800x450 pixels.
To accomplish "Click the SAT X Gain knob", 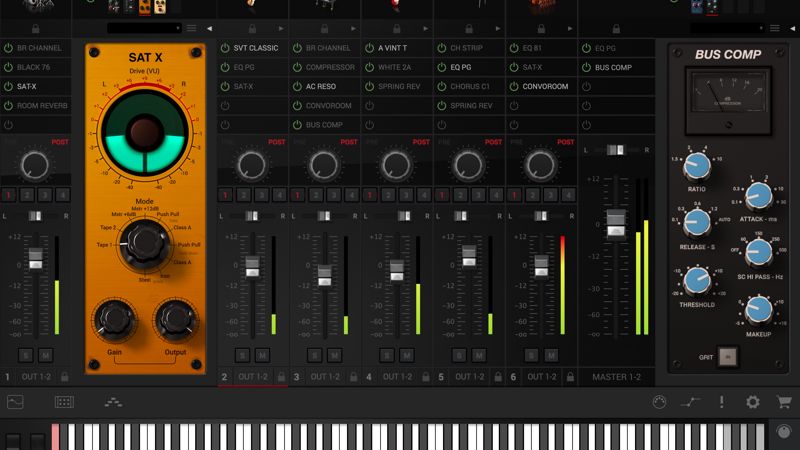I will 114,320.
